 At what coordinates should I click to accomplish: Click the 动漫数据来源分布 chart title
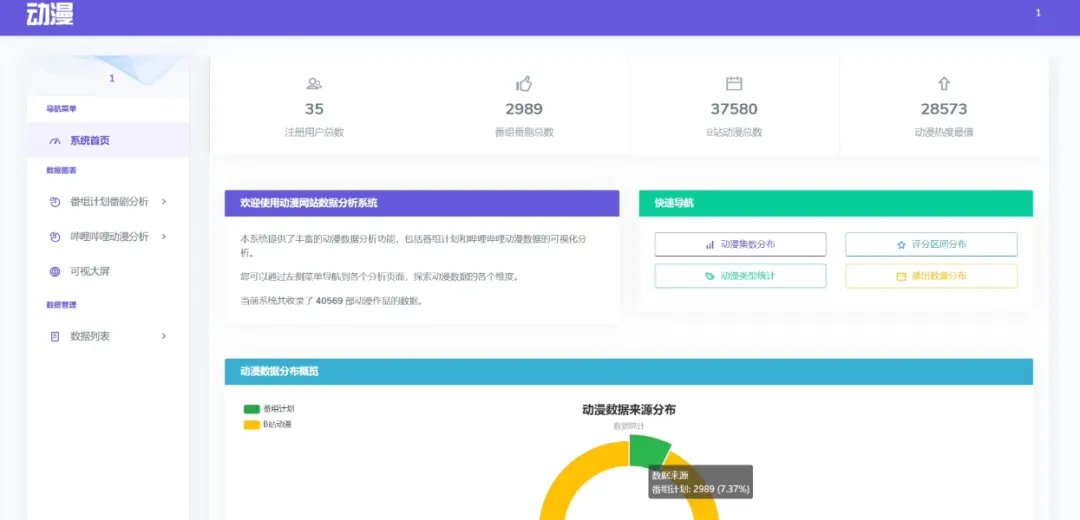coord(629,410)
